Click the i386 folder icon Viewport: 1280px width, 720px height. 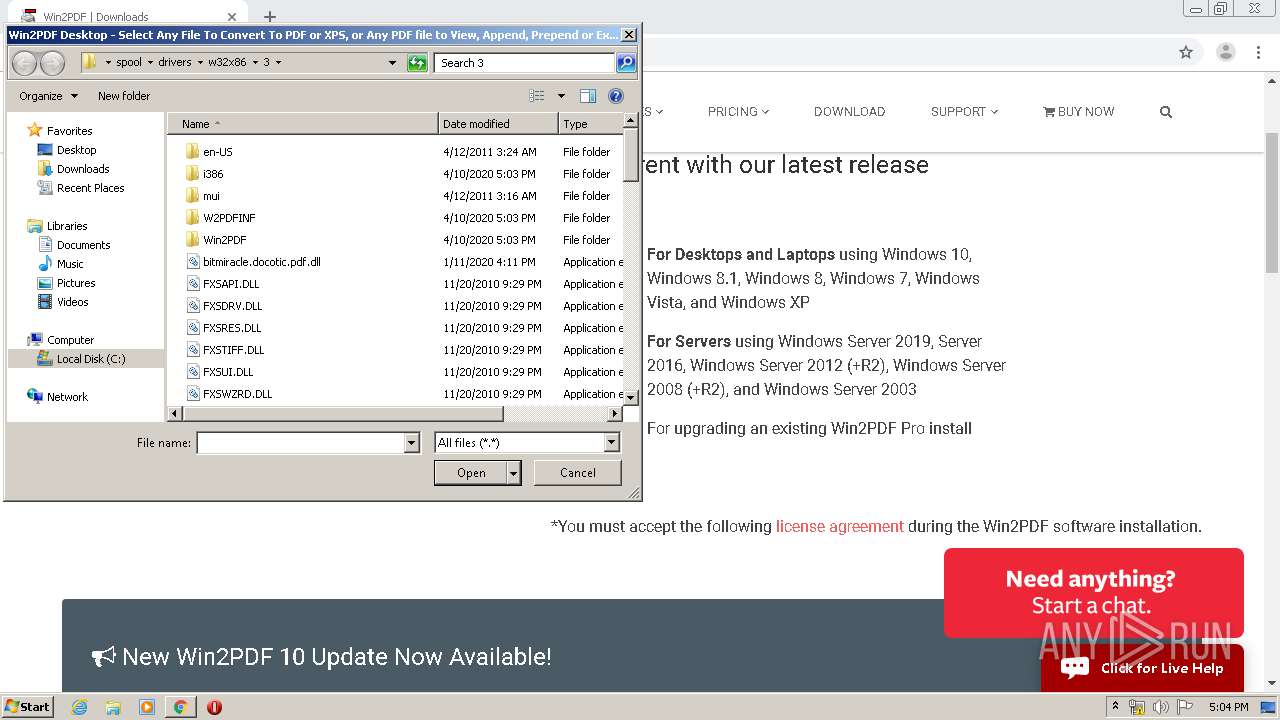click(x=194, y=174)
